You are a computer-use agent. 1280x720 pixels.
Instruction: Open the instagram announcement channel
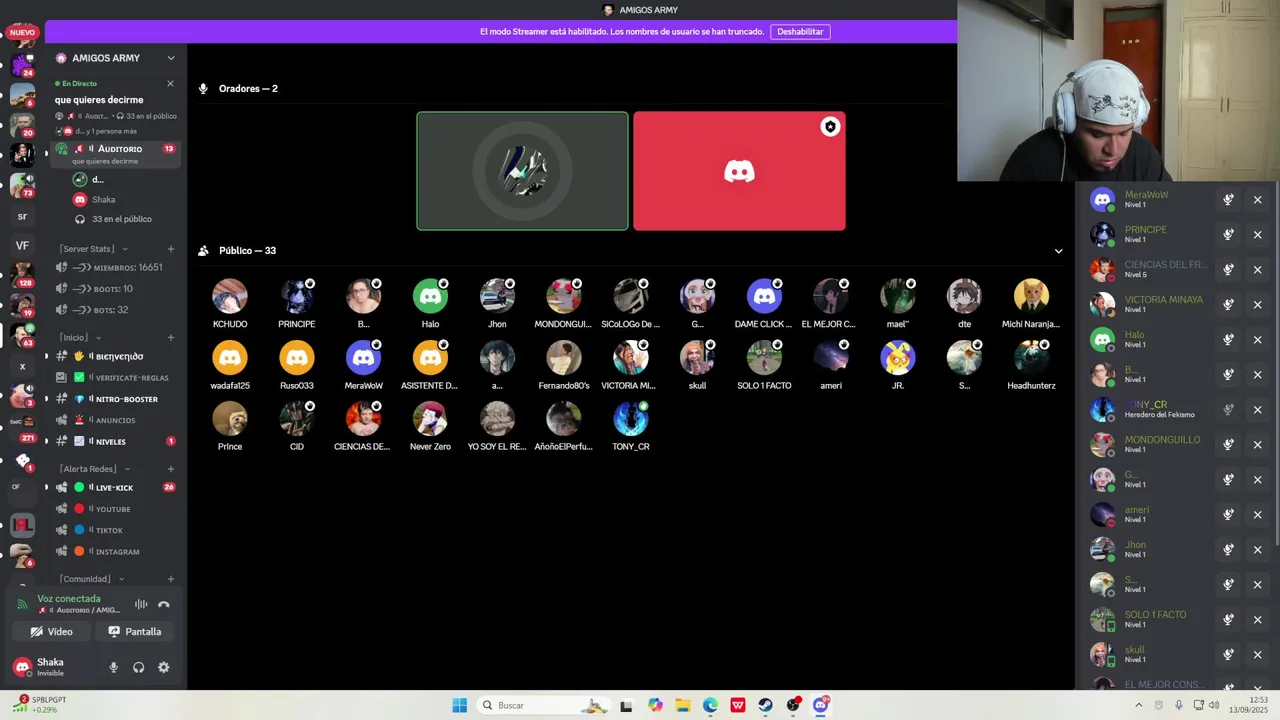pos(115,552)
